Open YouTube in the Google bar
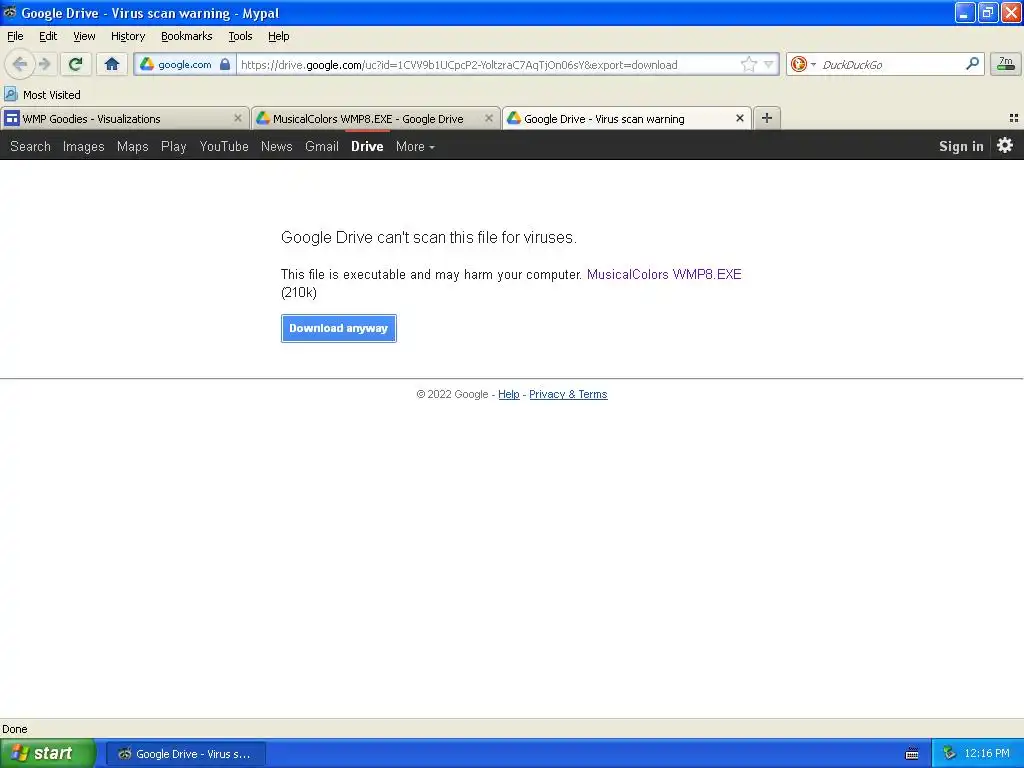 tap(224, 146)
